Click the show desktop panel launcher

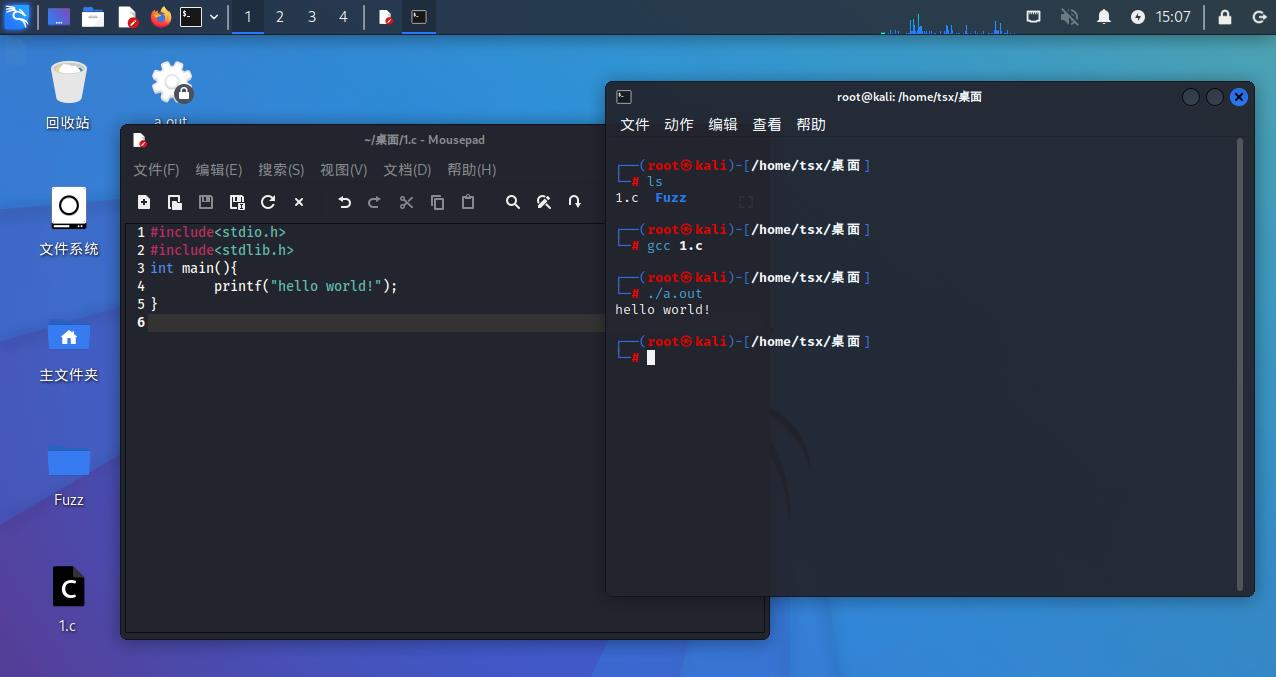point(59,17)
